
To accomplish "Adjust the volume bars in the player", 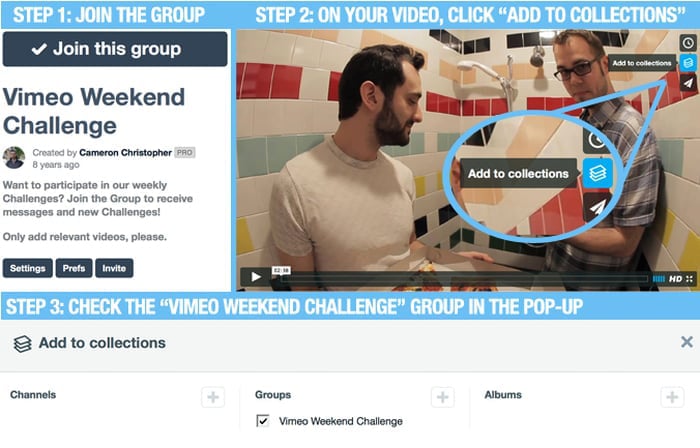I will 658,279.
